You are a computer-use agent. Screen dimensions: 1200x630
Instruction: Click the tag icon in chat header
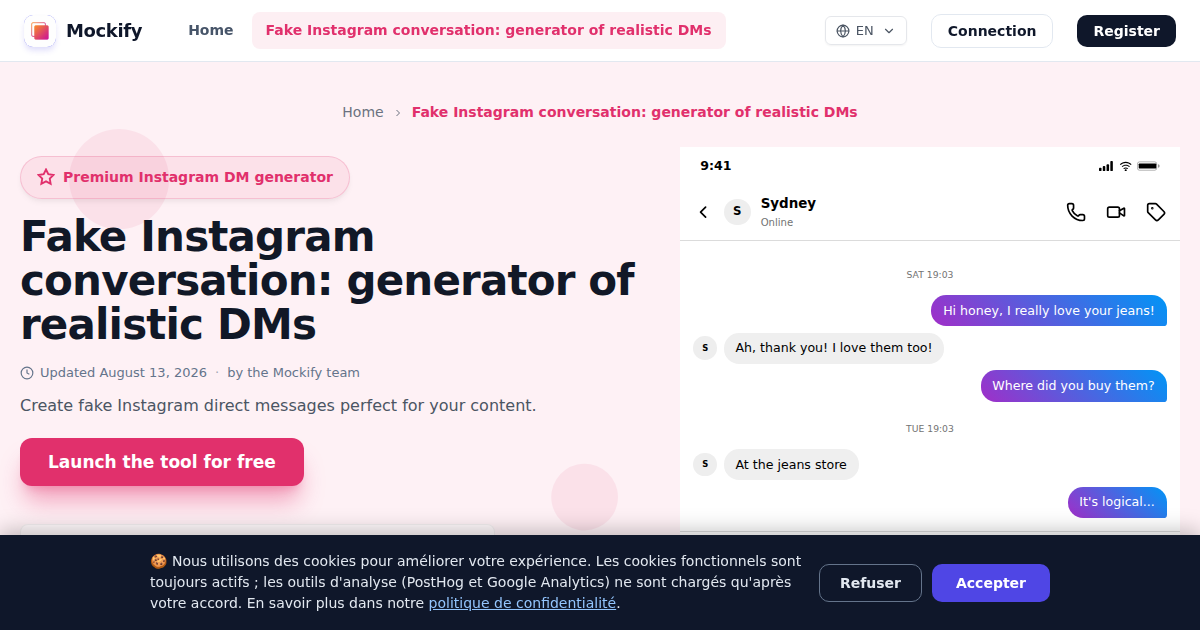(x=1156, y=212)
